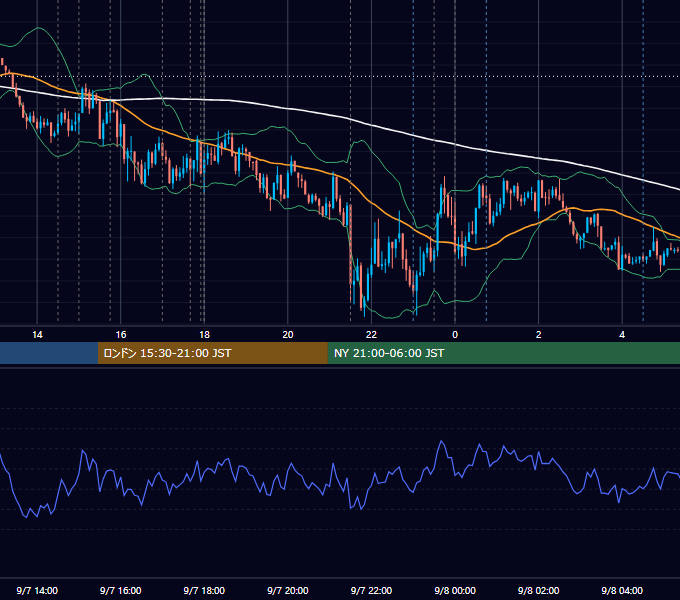680x600 pixels.
Task: Click the 16 hour label on the price chart axis
Action: [x=121, y=335]
